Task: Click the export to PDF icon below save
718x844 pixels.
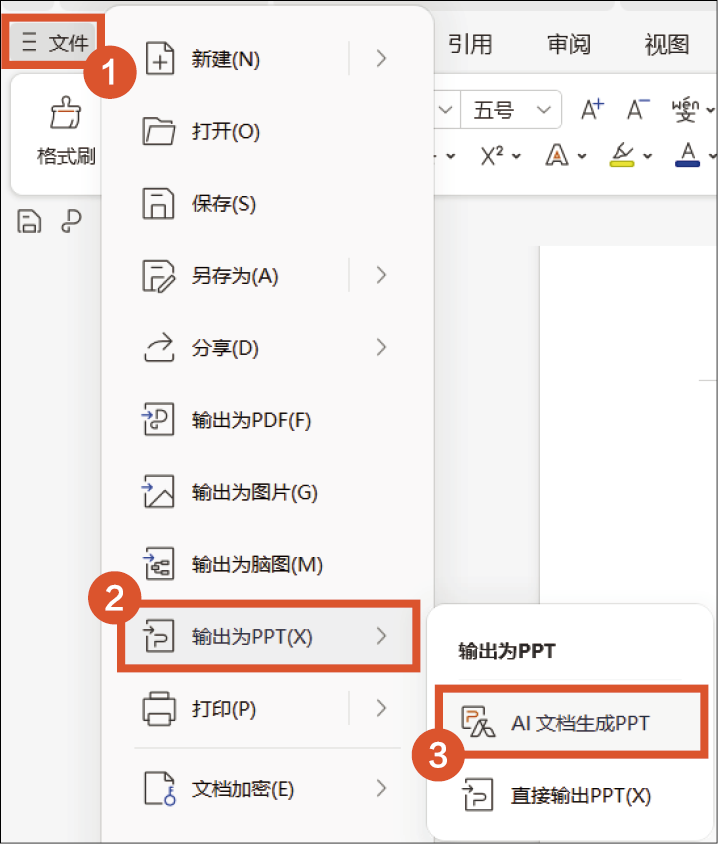Action: 71,222
